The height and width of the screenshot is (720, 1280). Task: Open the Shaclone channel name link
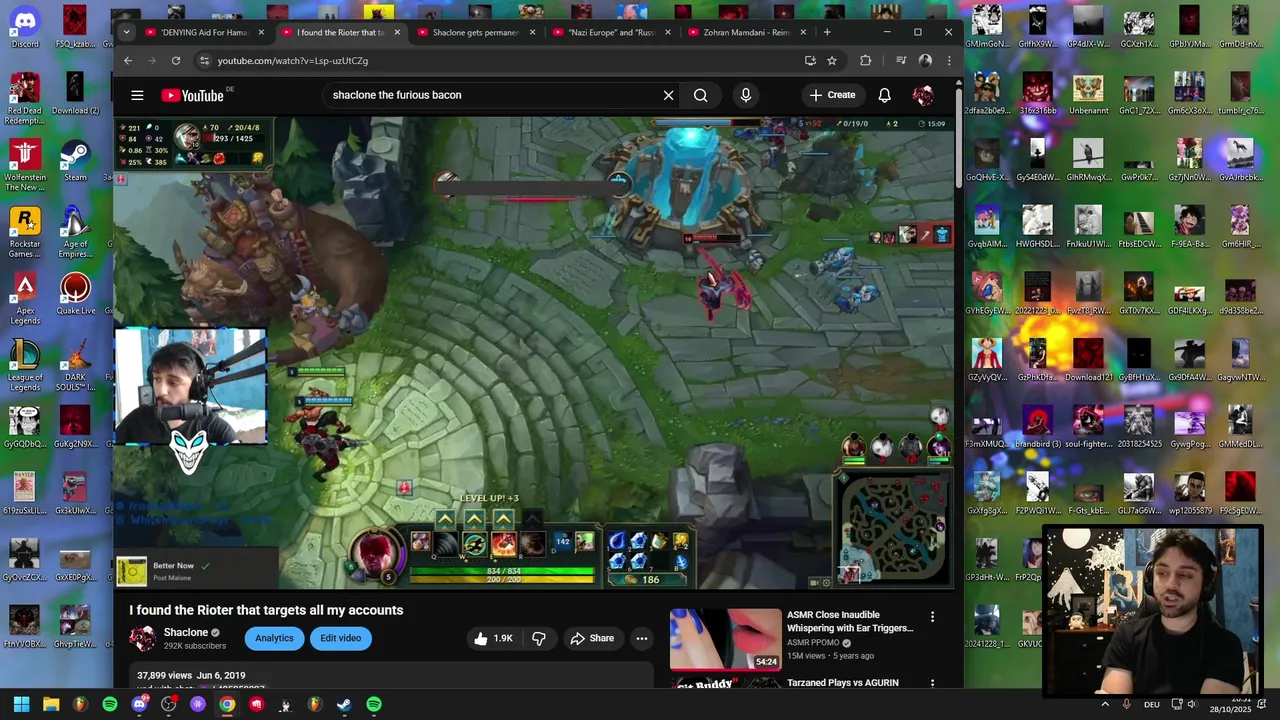coord(186,632)
